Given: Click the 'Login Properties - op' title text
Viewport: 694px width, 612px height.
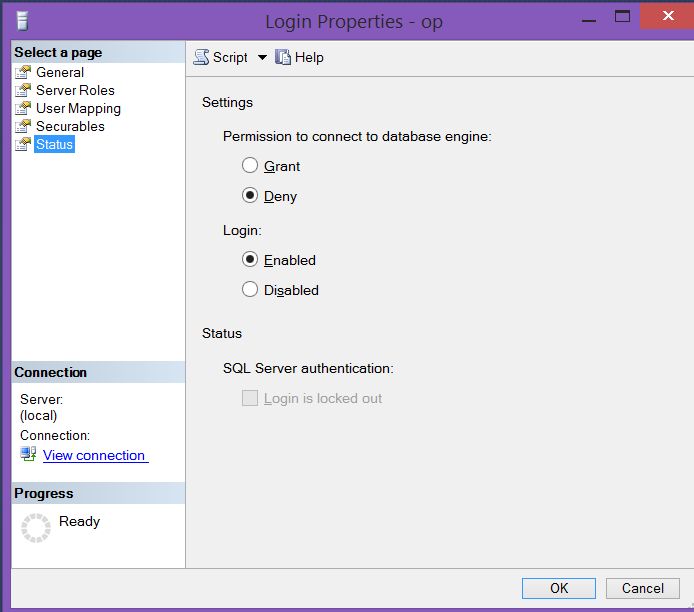Looking at the screenshot, I should [x=354, y=22].
